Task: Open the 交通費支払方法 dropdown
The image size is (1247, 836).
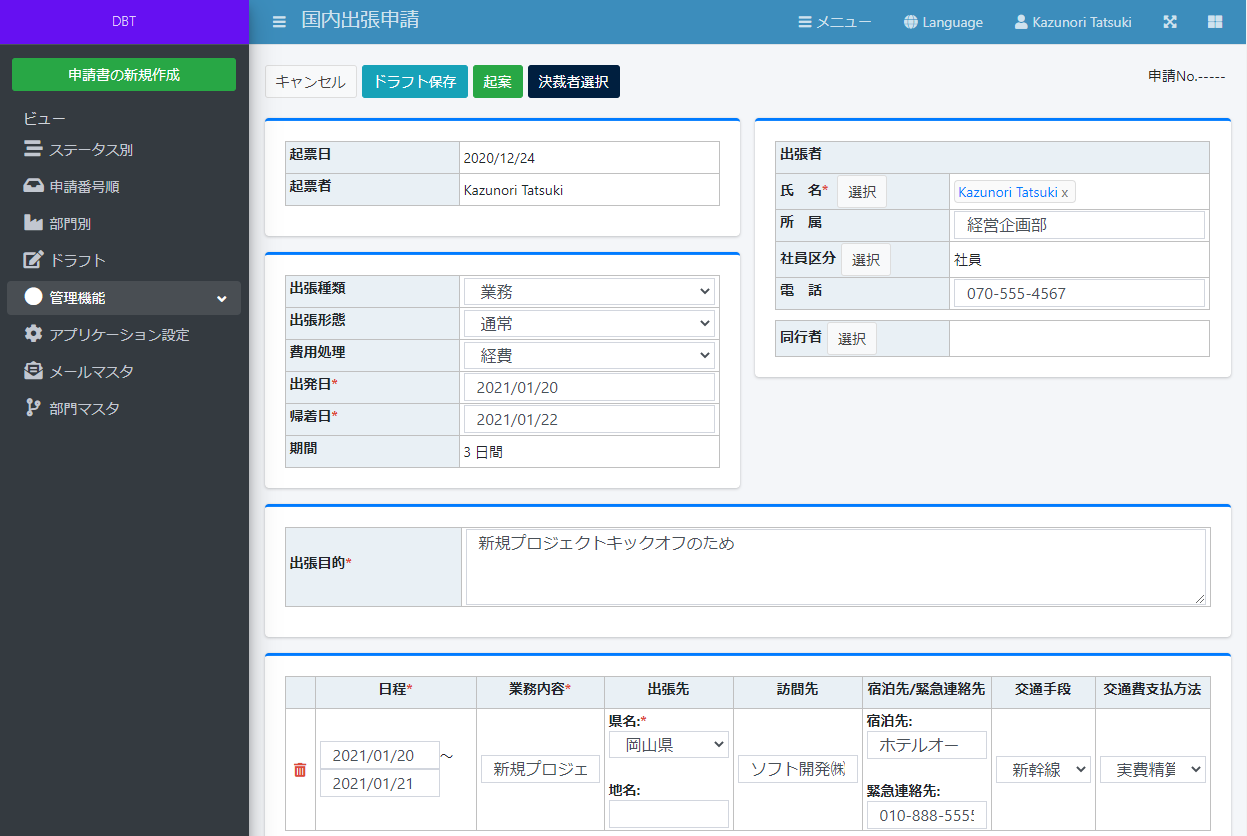Action: coord(1153,769)
